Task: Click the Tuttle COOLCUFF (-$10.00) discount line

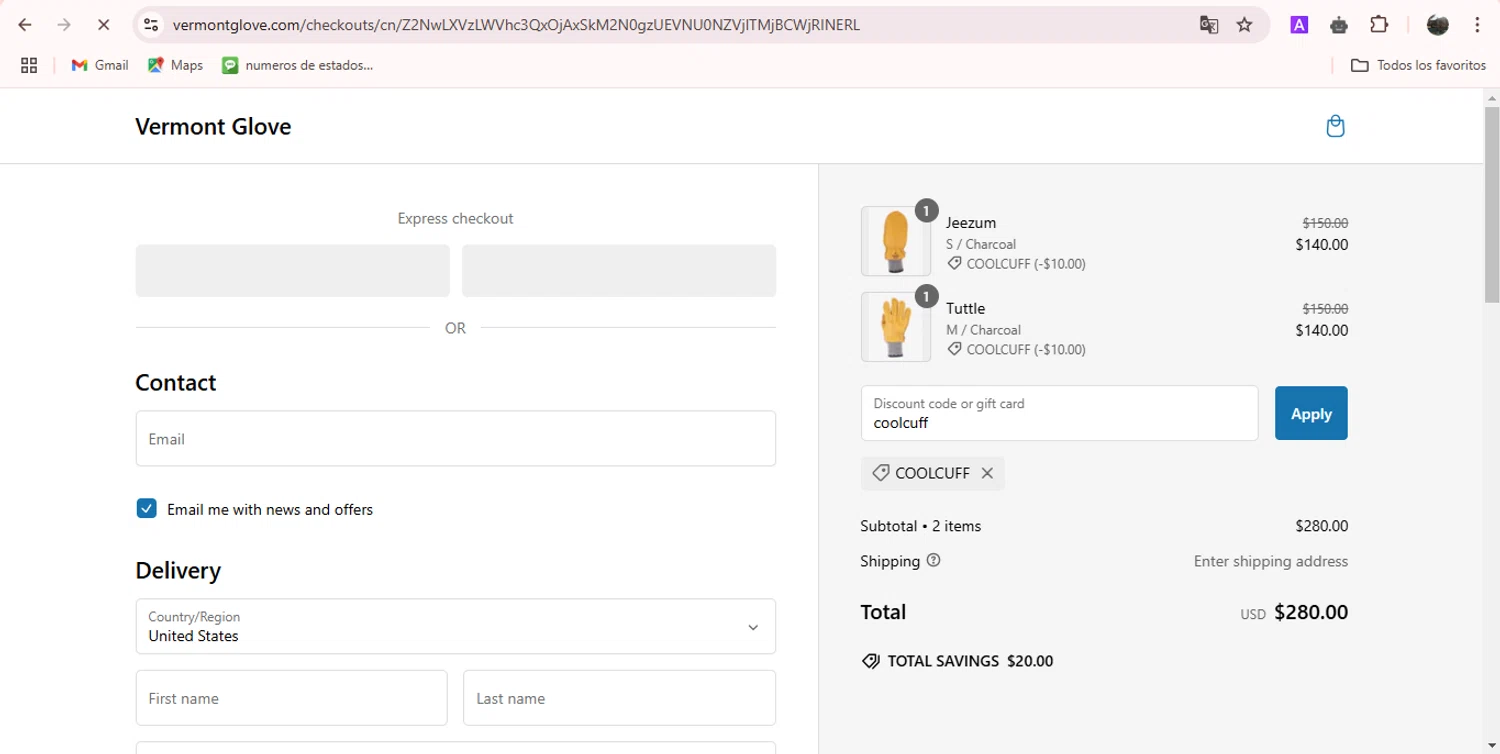Action: point(1016,350)
